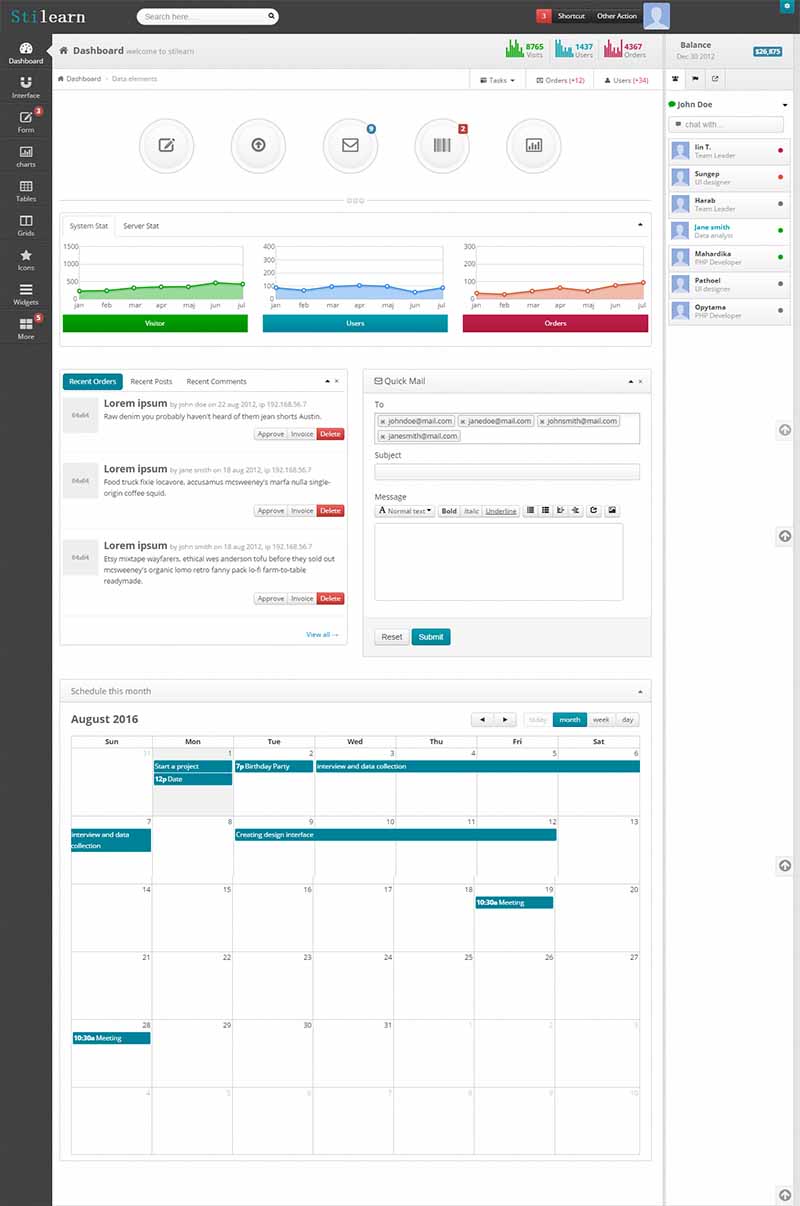Switch to the Server Stat tab
Viewport: 800px width, 1206px height.
pyautogui.click(x=141, y=226)
